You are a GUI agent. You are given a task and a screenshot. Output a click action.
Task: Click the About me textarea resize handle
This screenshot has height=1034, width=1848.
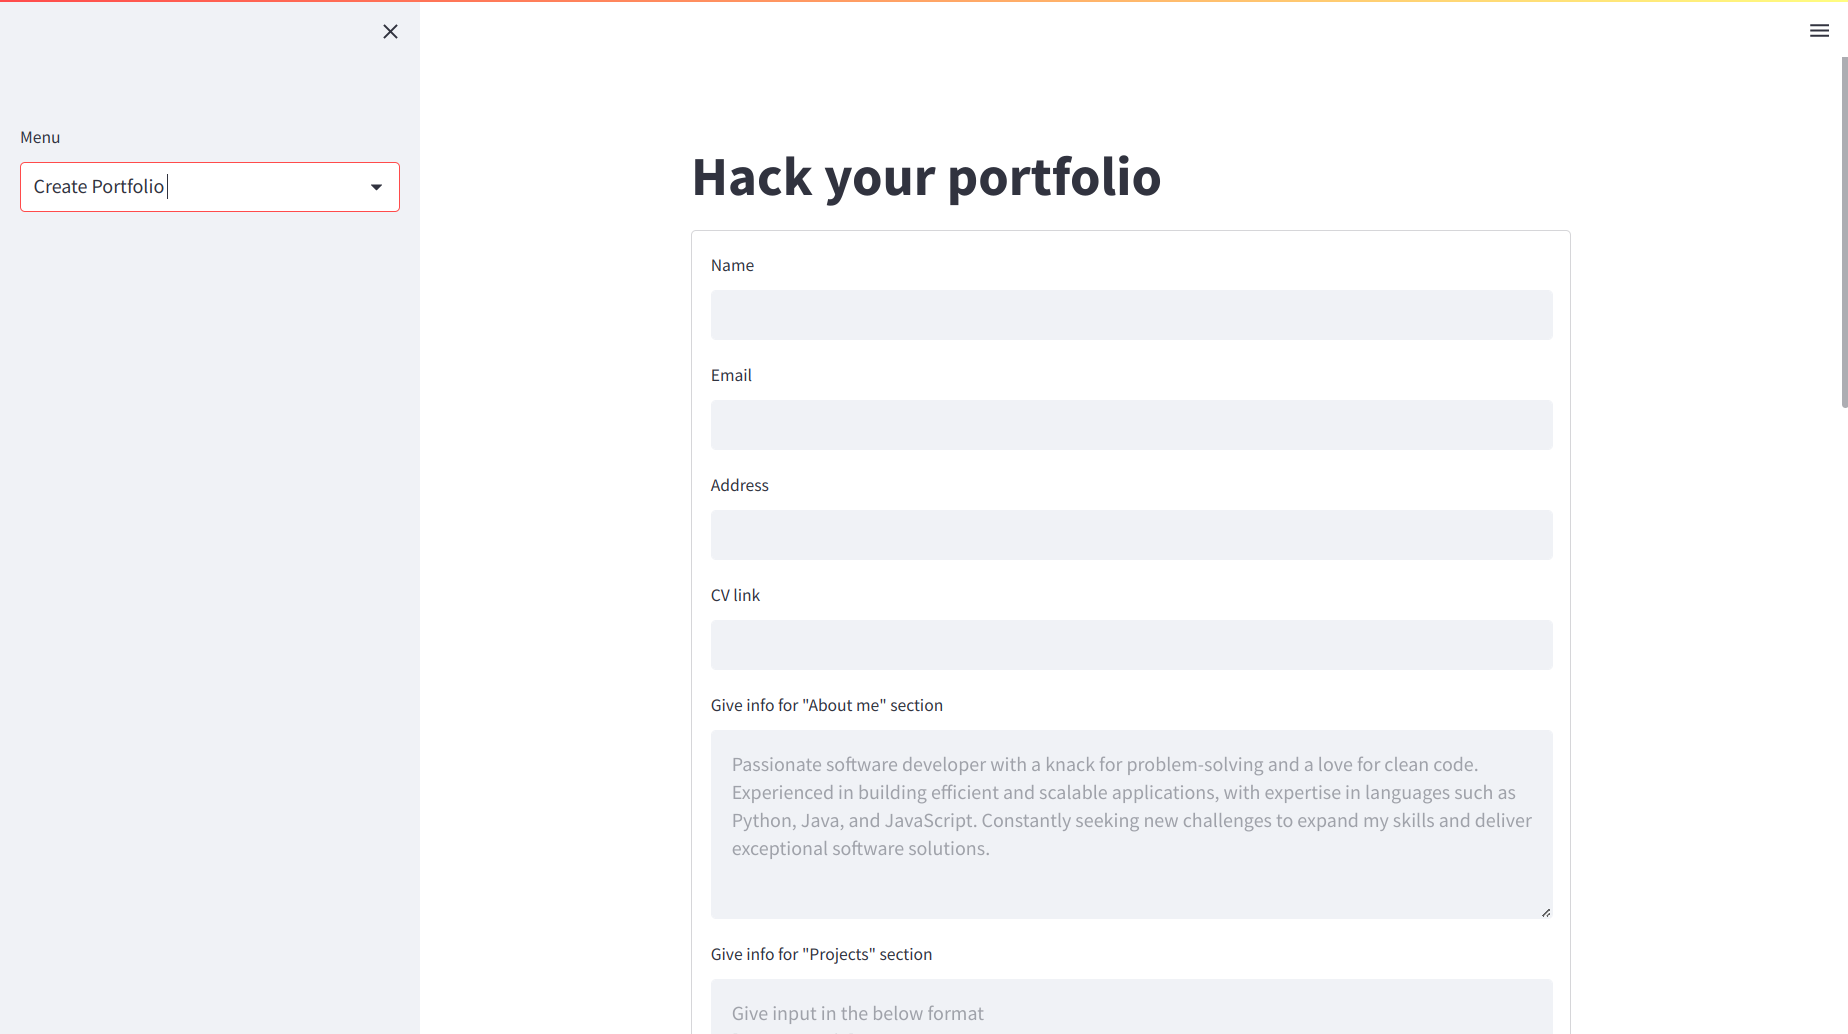[1545, 912]
